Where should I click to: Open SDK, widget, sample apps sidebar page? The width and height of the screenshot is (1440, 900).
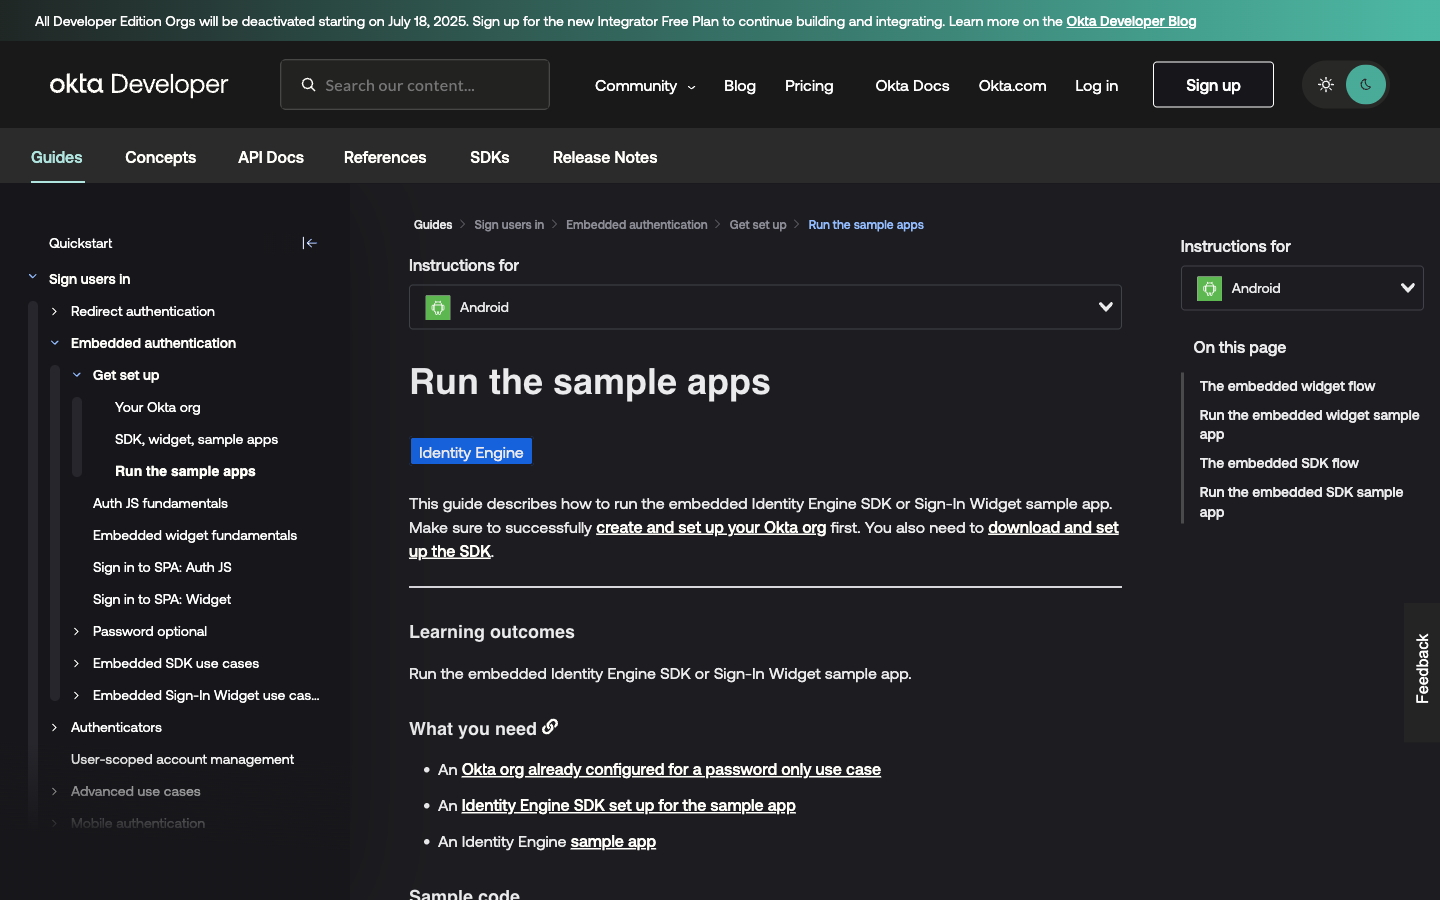click(196, 439)
